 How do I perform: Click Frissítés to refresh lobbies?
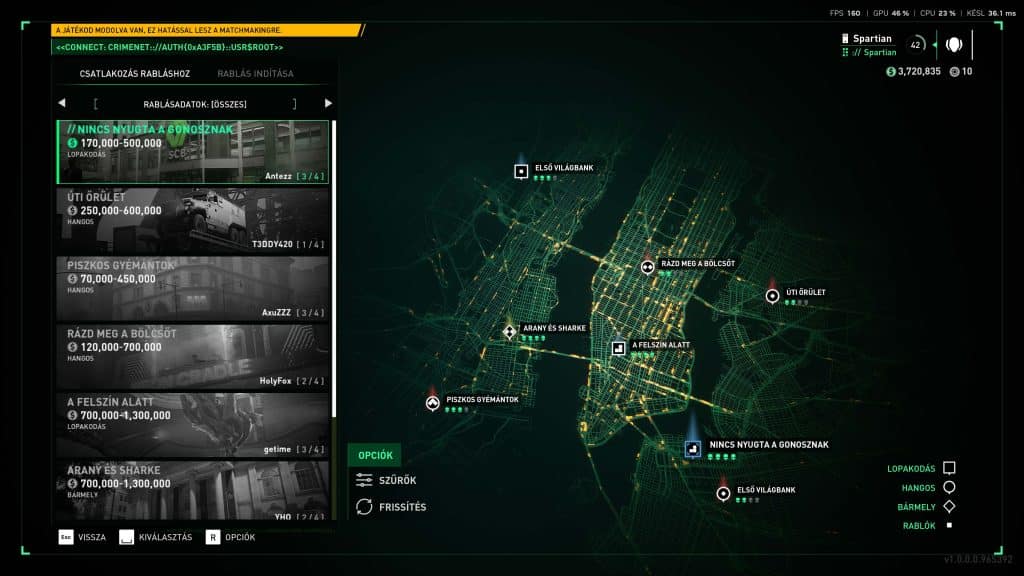pos(391,507)
